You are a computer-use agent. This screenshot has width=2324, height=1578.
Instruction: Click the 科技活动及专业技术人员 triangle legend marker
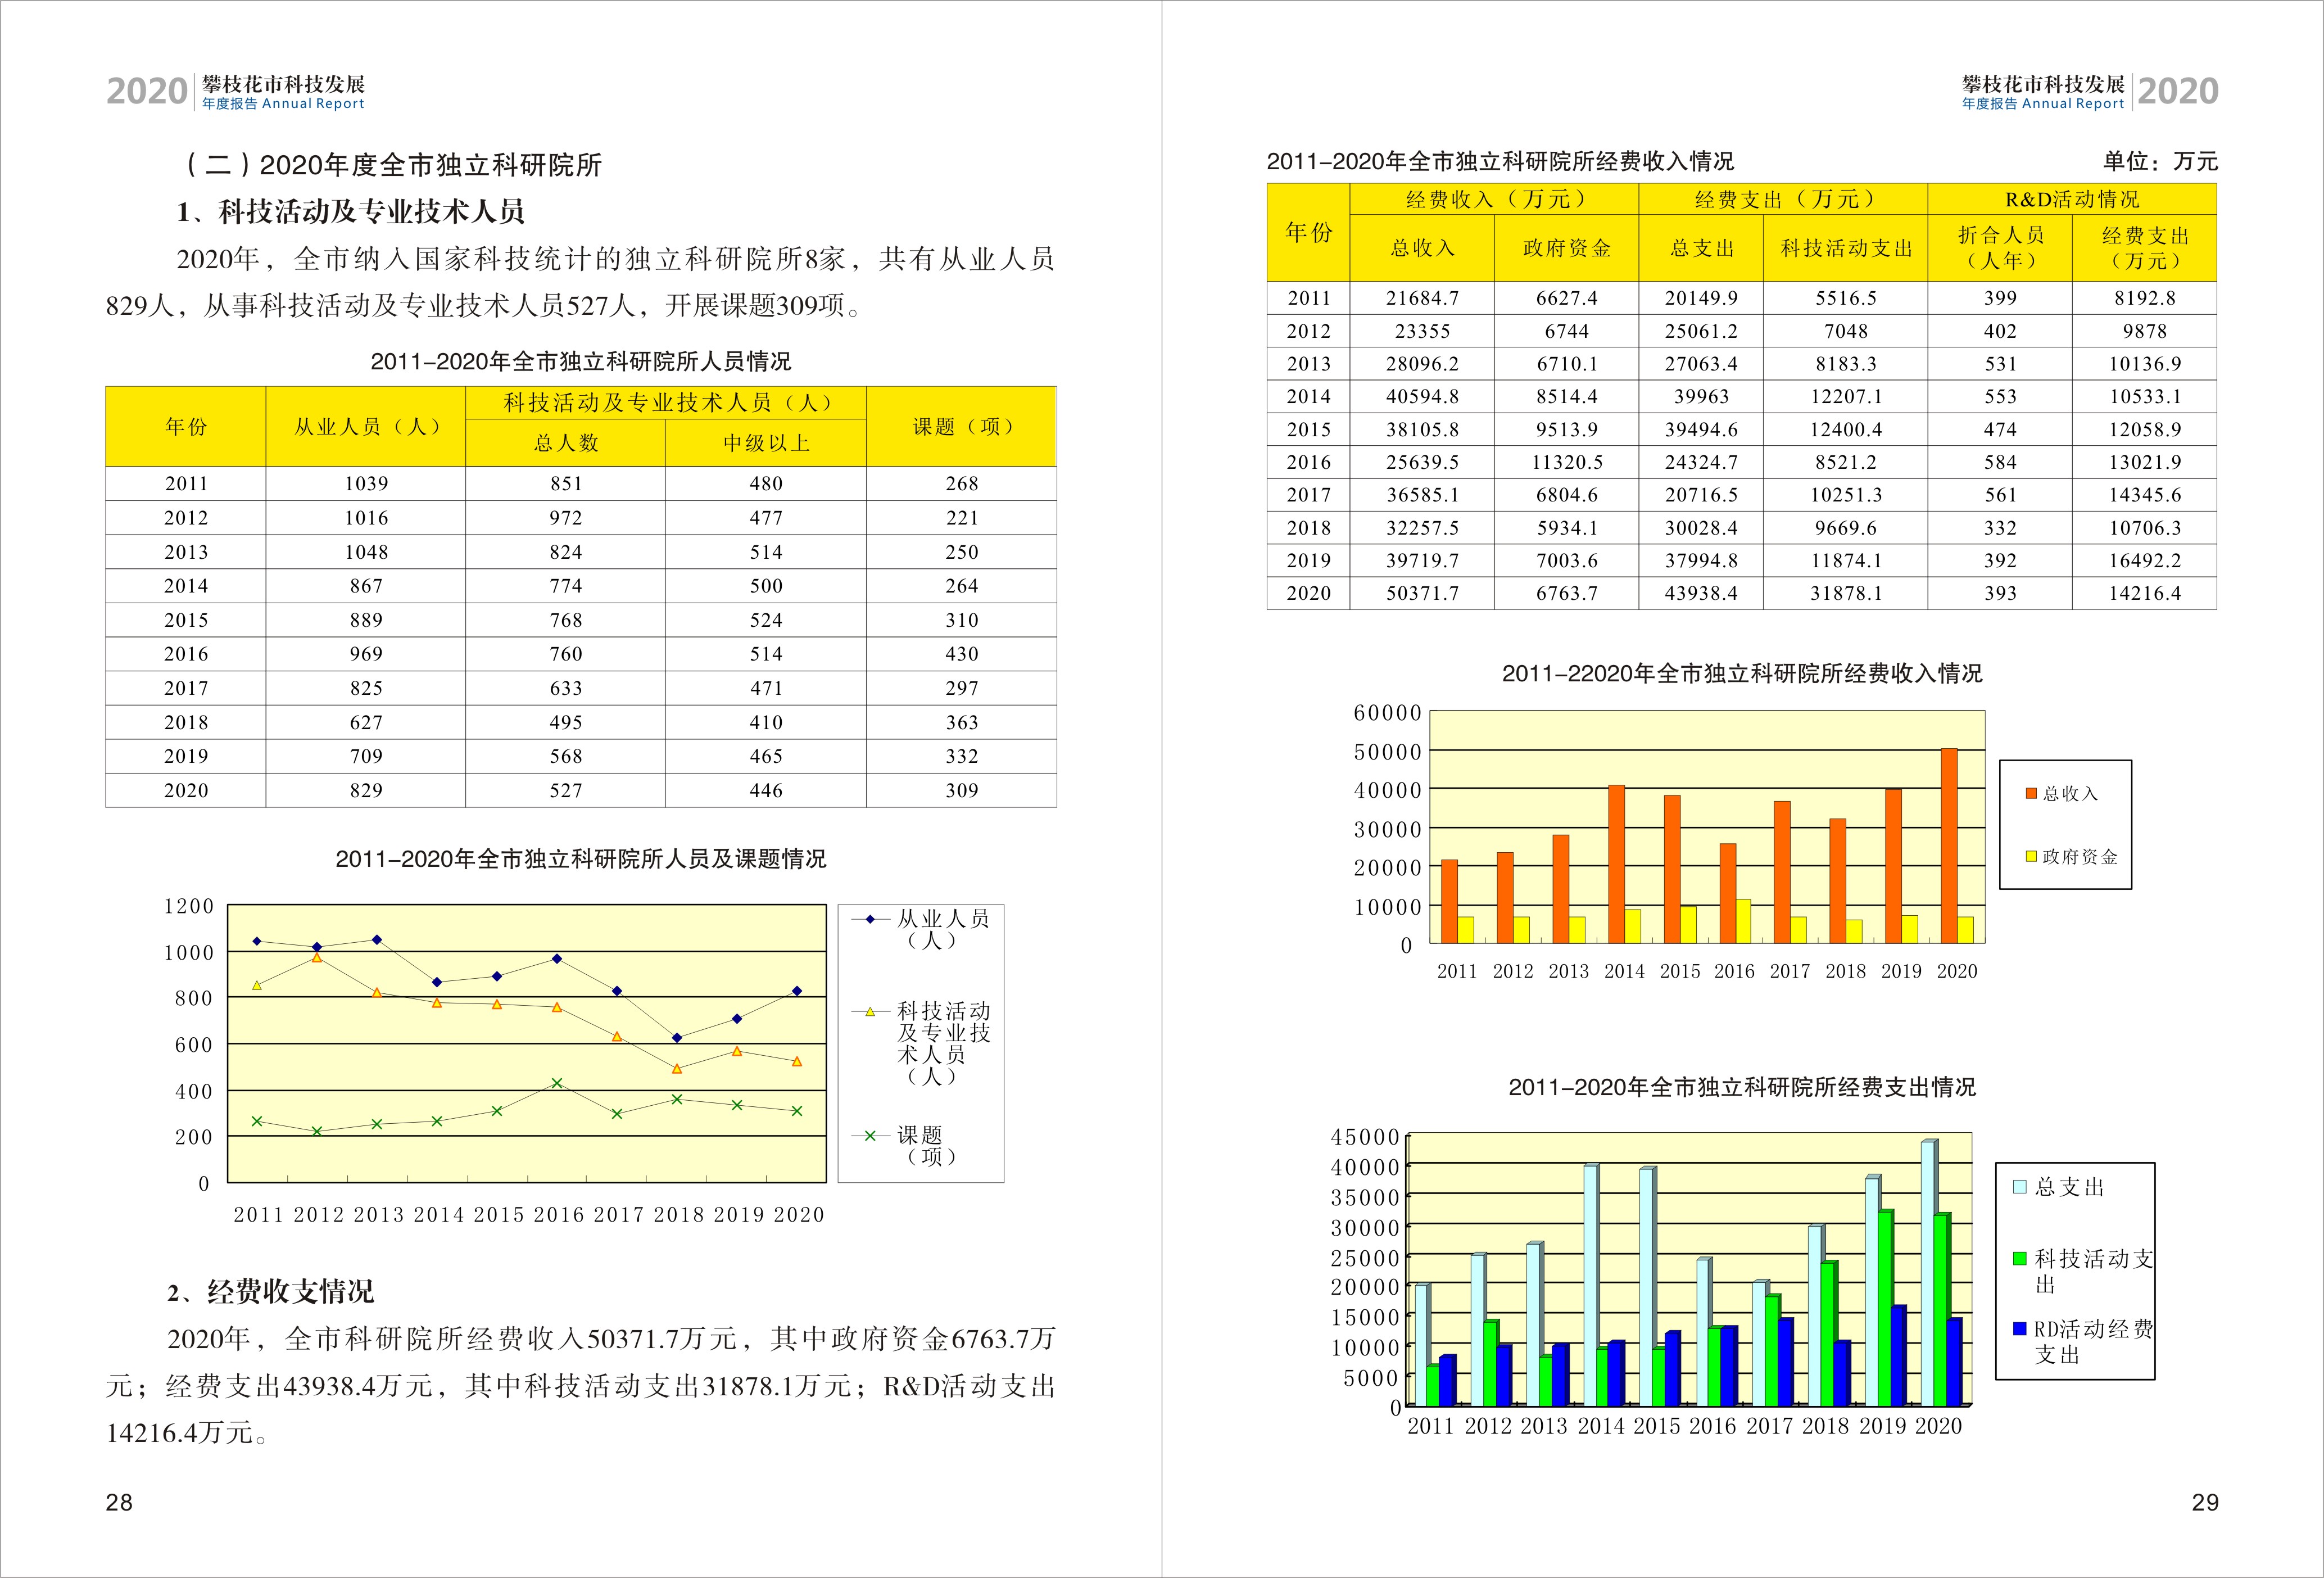click(870, 1012)
